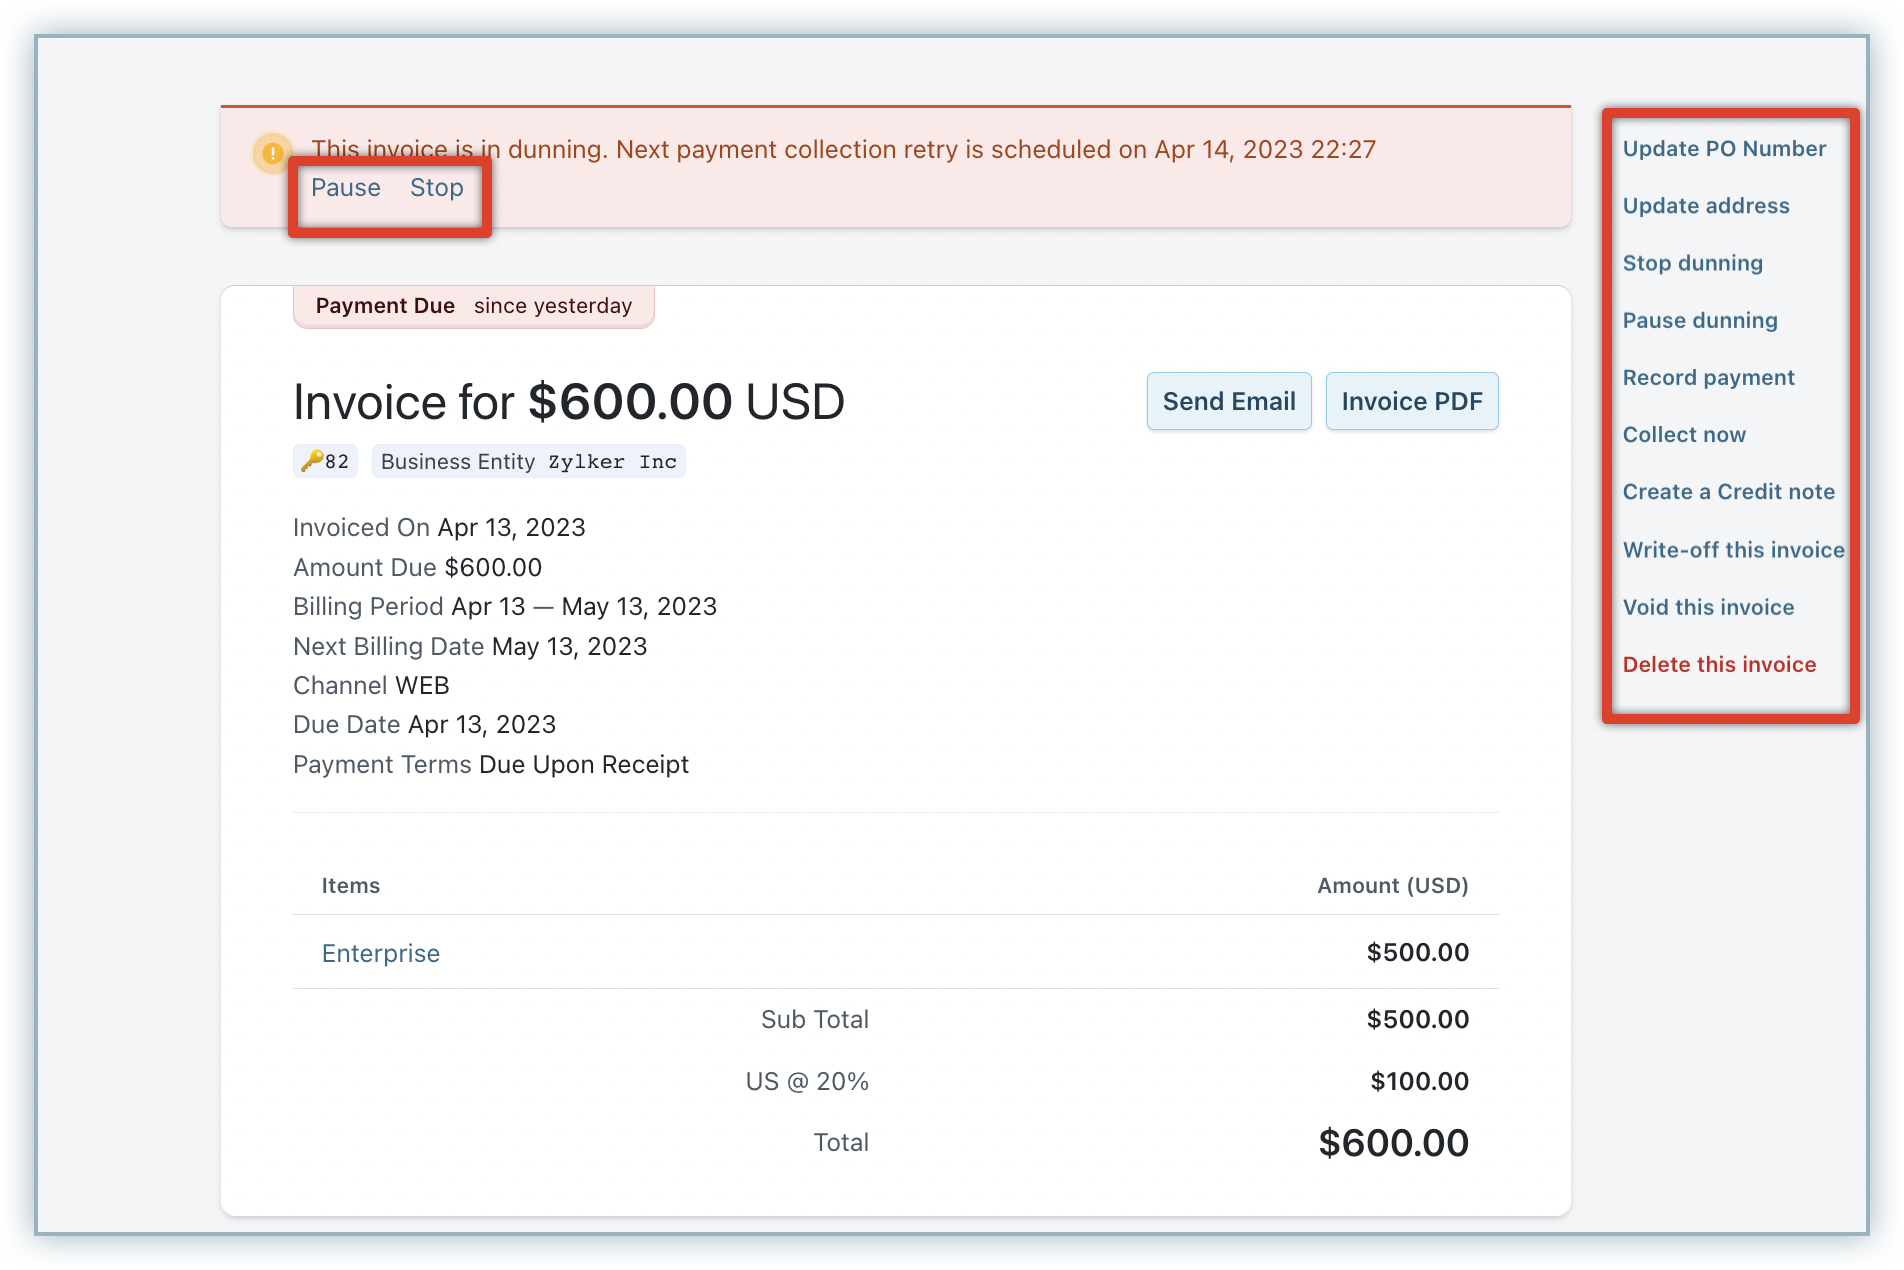Select Update address in sidebar
The height and width of the screenshot is (1270, 1904).
tap(1706, 206)
